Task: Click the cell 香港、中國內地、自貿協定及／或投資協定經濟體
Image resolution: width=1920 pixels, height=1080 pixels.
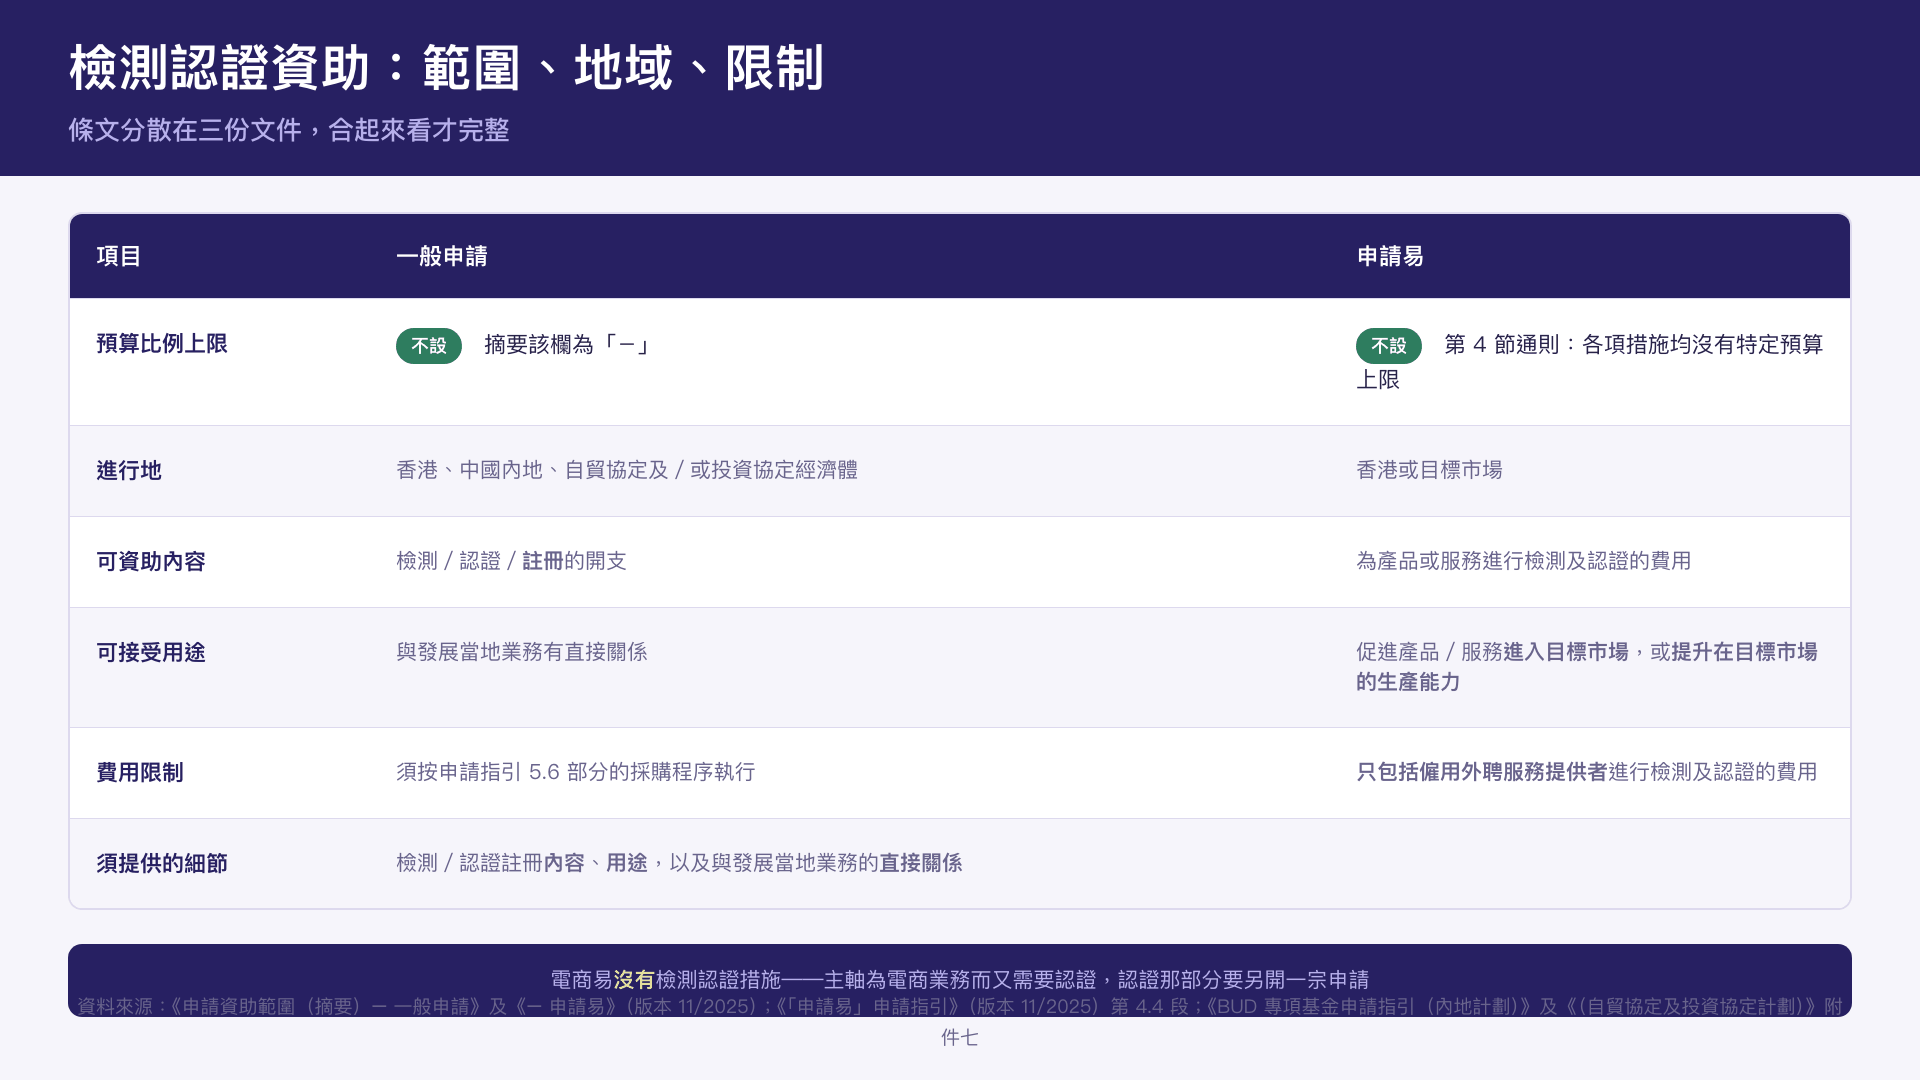Action: [x=627, y=470]
